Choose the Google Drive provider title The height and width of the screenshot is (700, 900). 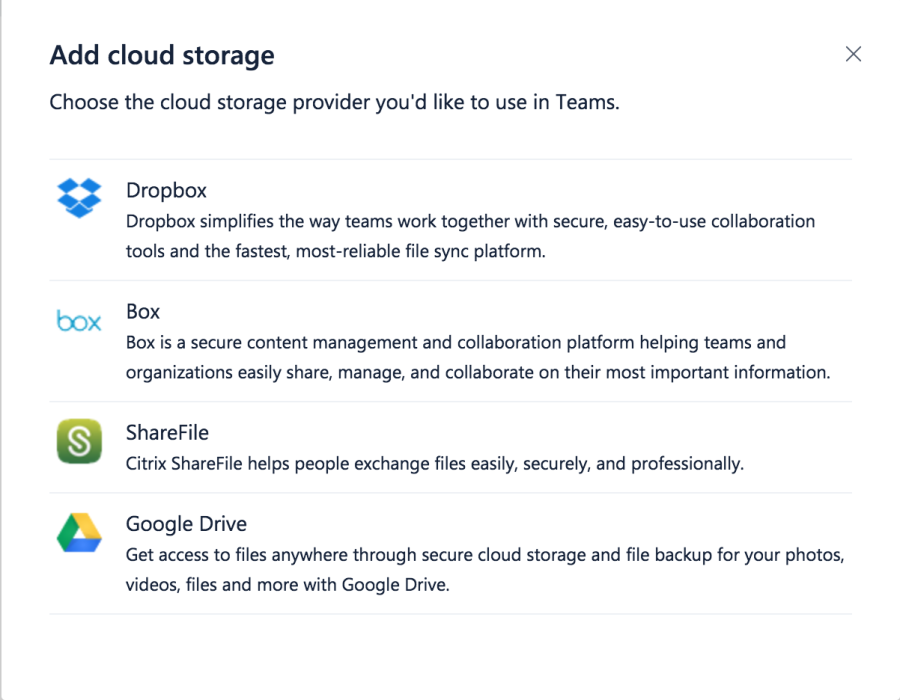[x=187, y=524]
